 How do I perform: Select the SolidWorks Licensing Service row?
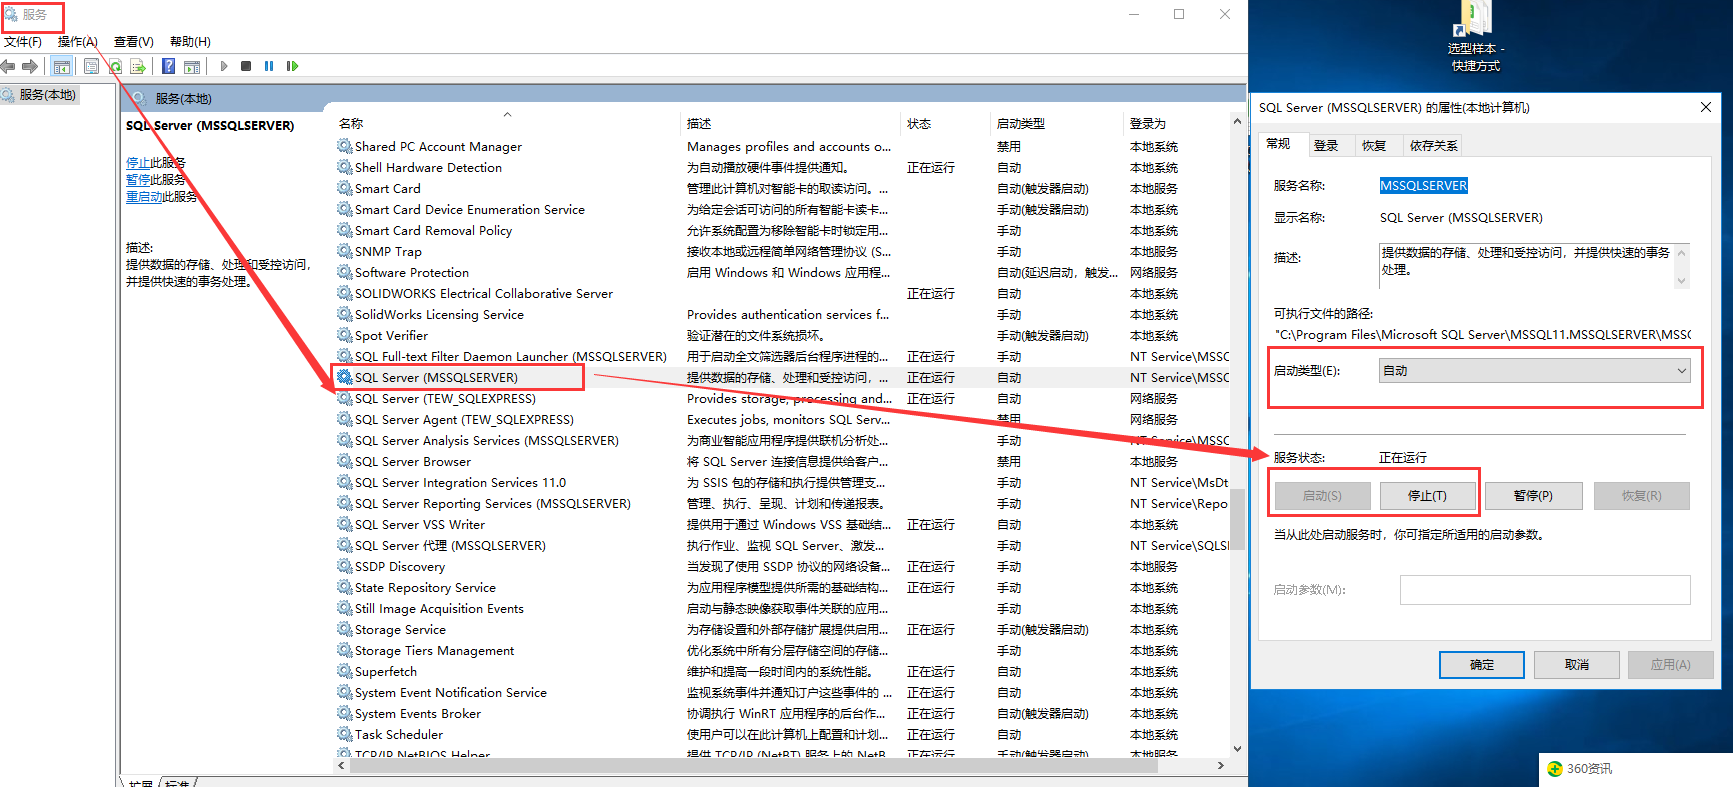tap(783, 314)
